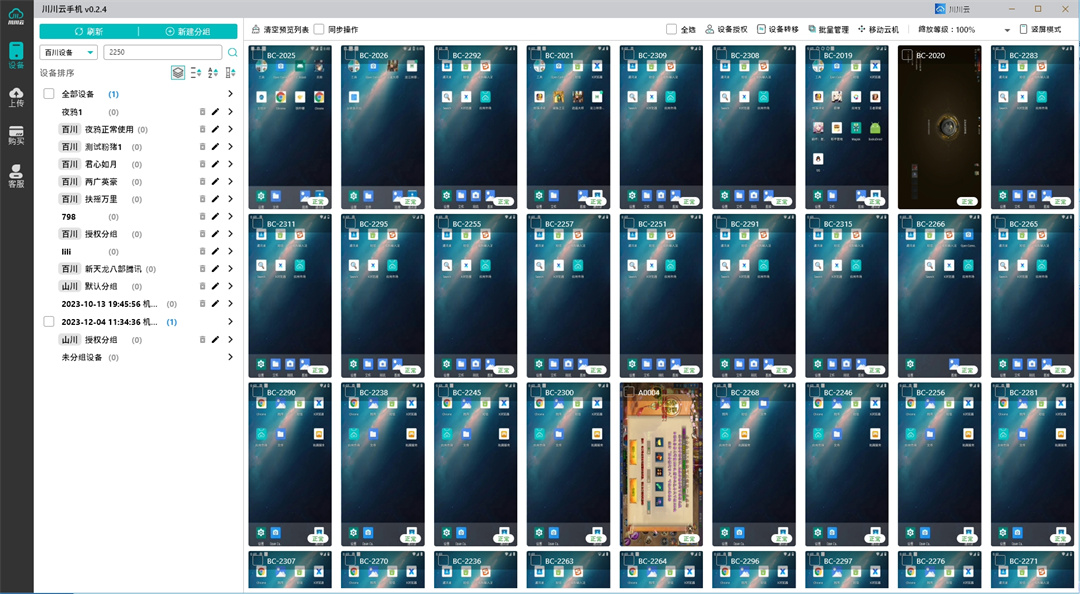The height and width of the screenshot is (594, 1080).
Task: Select the layered group view icon in 设备排序
Action: coord(177,73)
